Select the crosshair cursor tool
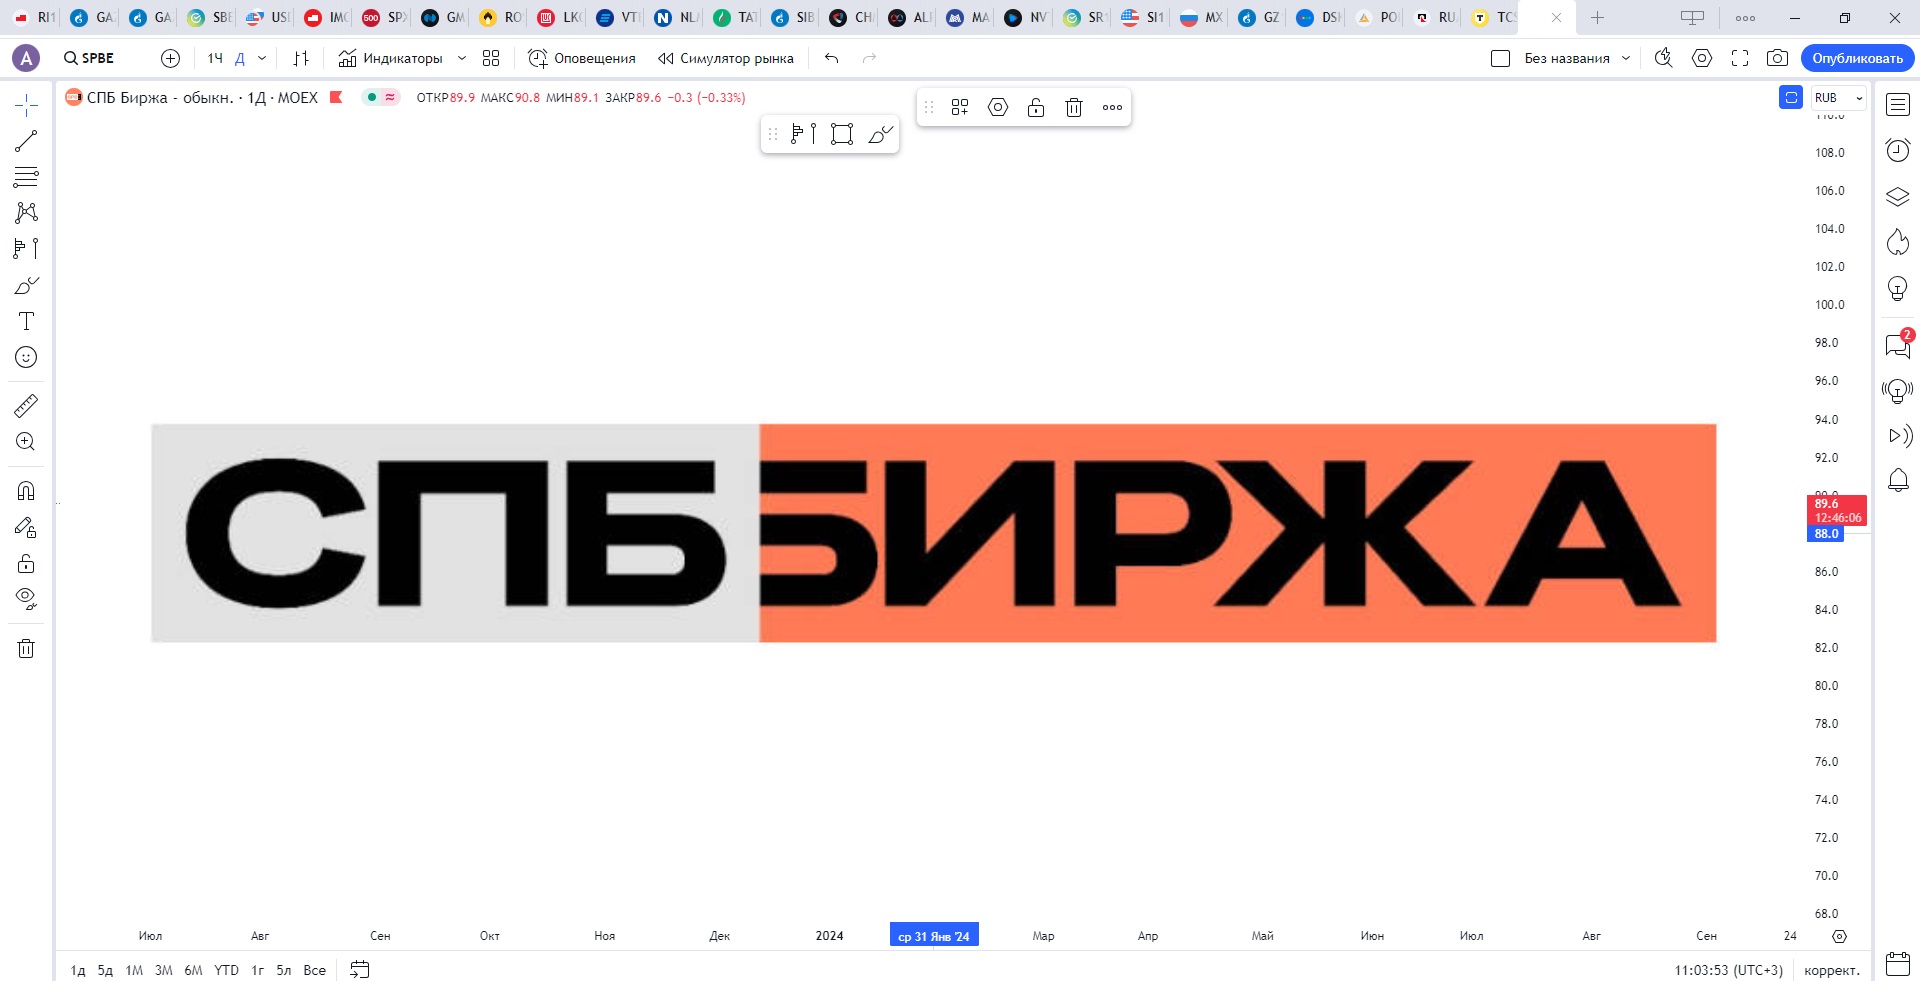The width and height of the screenshot is (1920, 981). pyautogui.click(x=26, y=105)
